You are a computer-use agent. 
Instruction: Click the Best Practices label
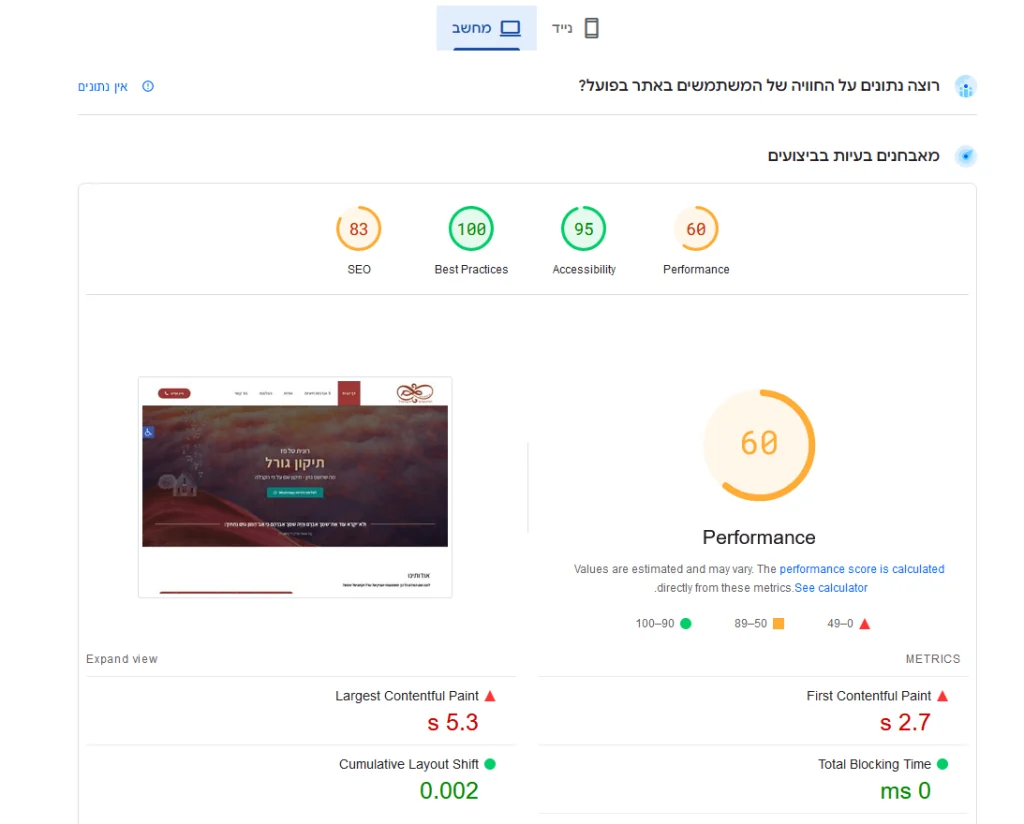[x=471, y=270]
